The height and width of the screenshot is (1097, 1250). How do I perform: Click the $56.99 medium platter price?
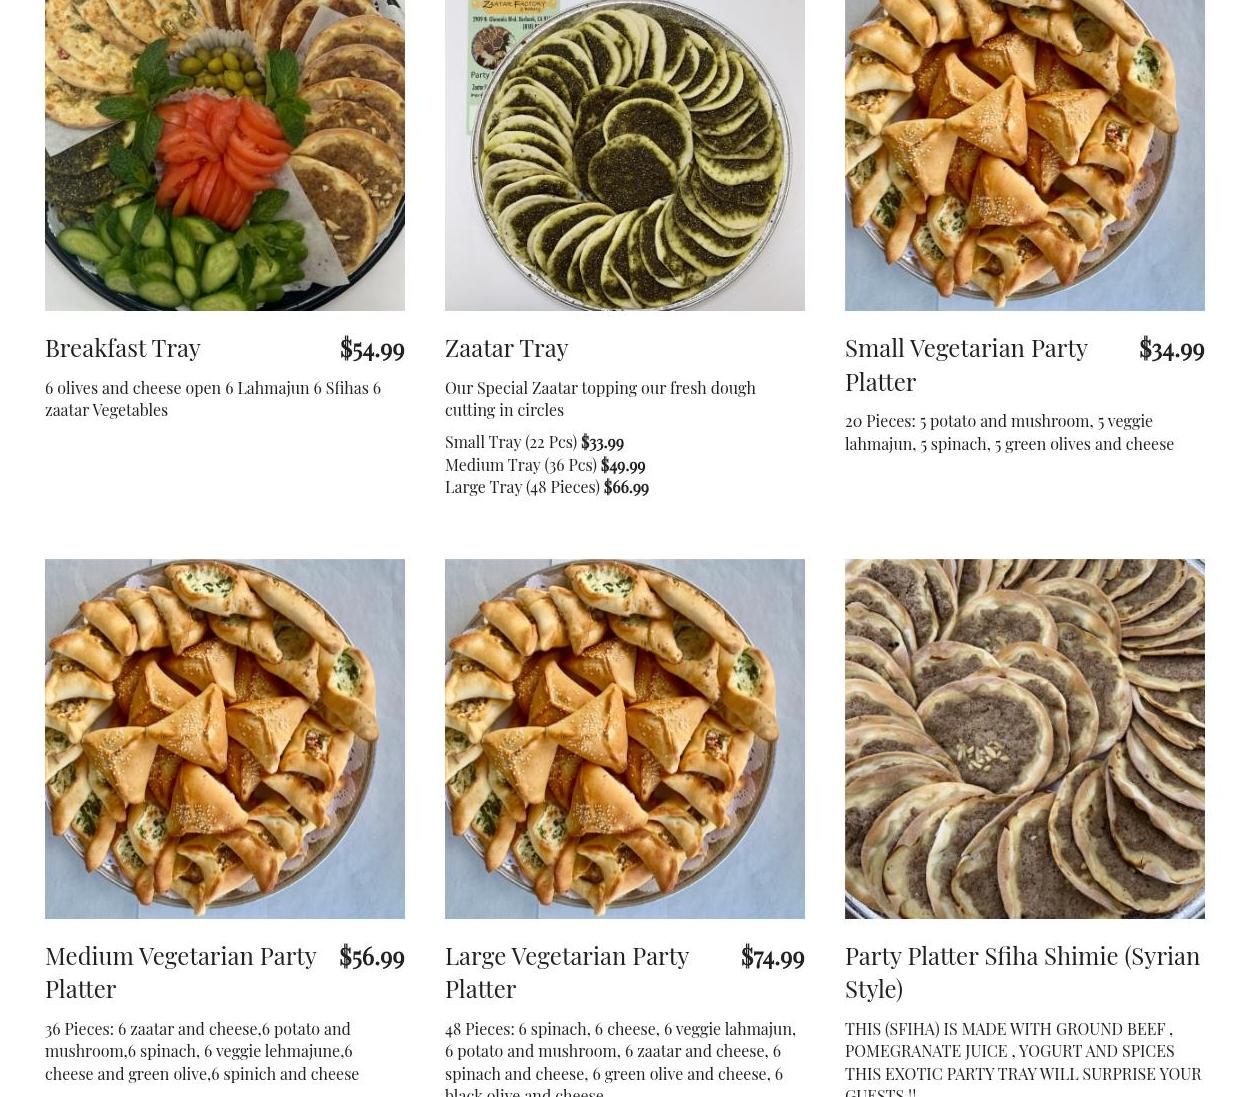tap(372, 956)
